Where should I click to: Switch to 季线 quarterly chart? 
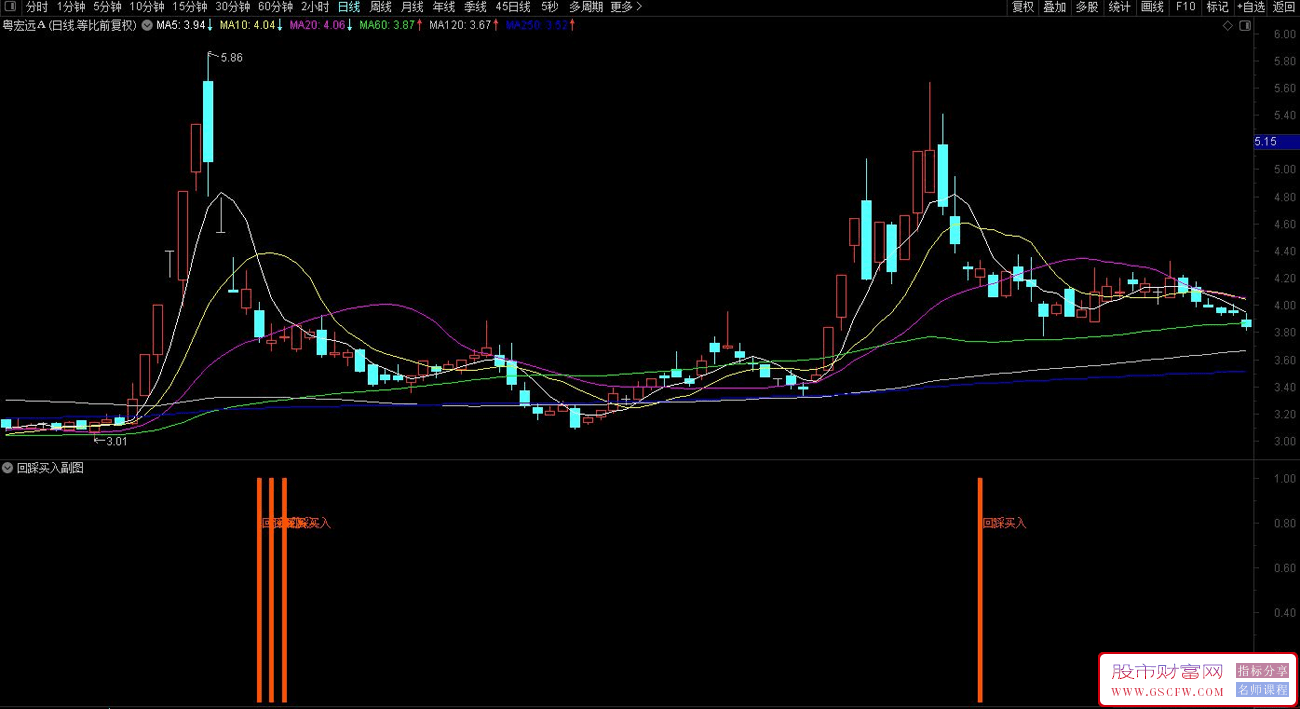click(x=475, y=6)
